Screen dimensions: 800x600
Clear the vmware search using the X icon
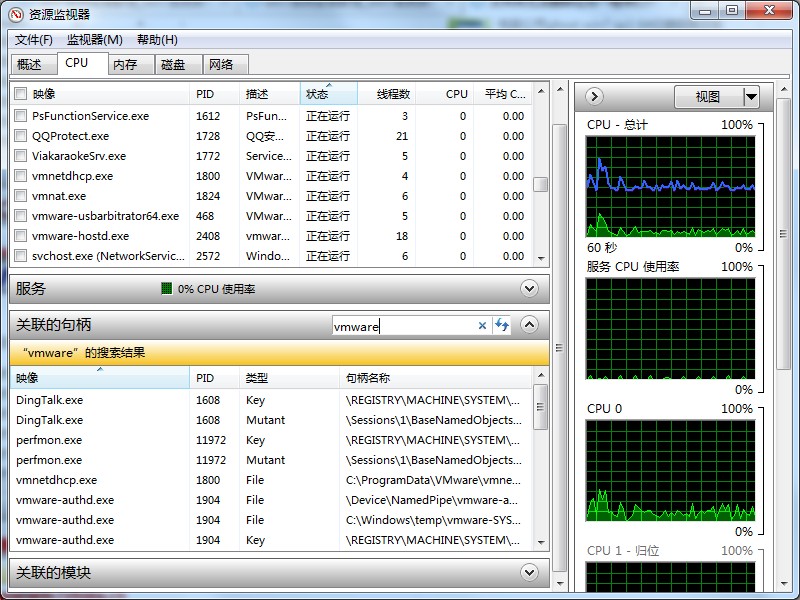click(x=484, y=324)
